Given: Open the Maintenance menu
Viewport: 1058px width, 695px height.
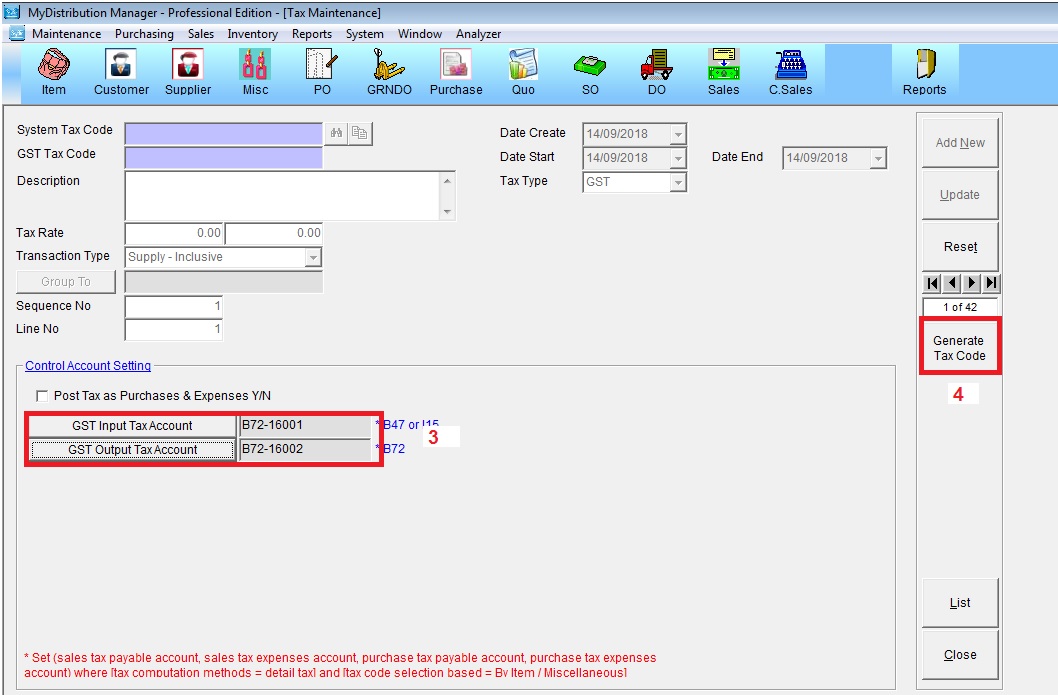Looking at the screenshot, I should pos(66,34).
